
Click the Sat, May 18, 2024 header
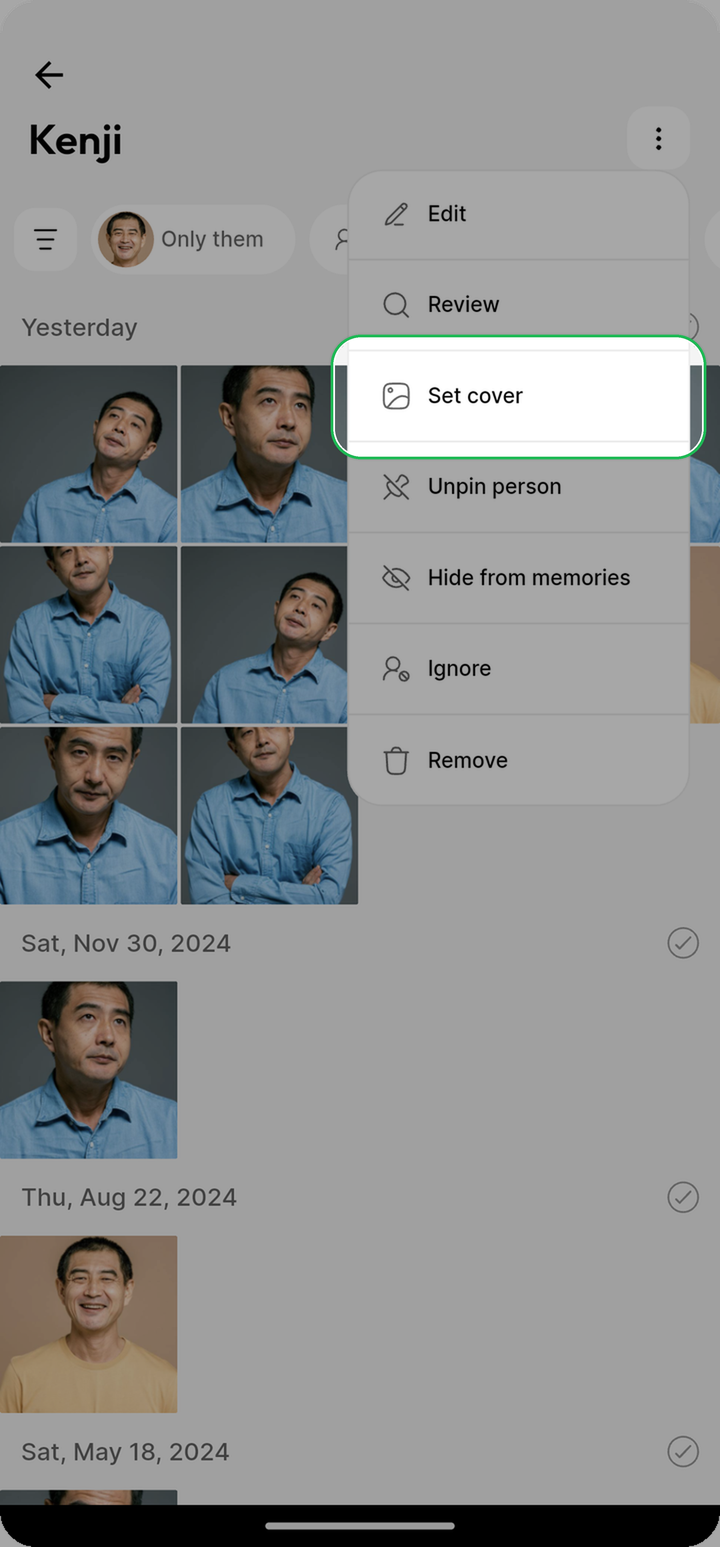coord(125,1452)
